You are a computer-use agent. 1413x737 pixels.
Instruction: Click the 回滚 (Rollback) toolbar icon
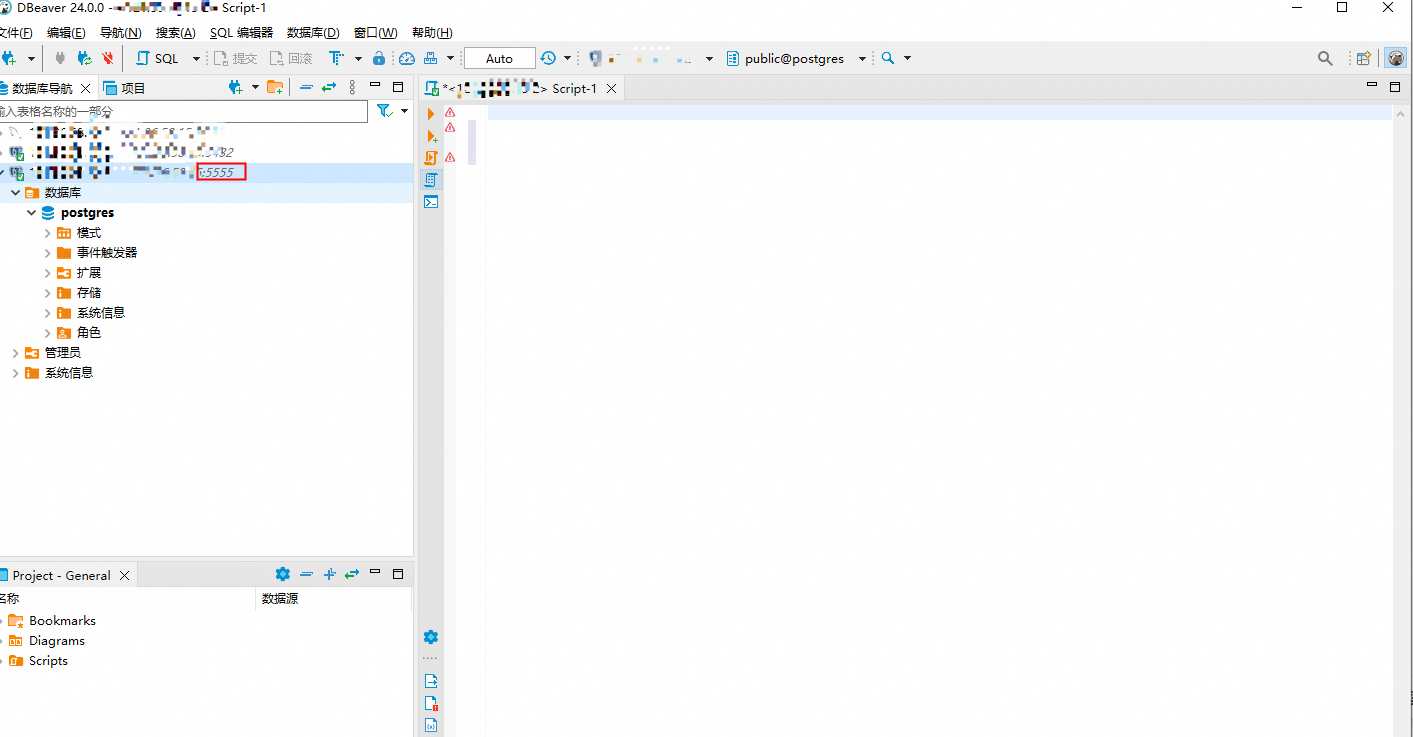coord(291,57)
